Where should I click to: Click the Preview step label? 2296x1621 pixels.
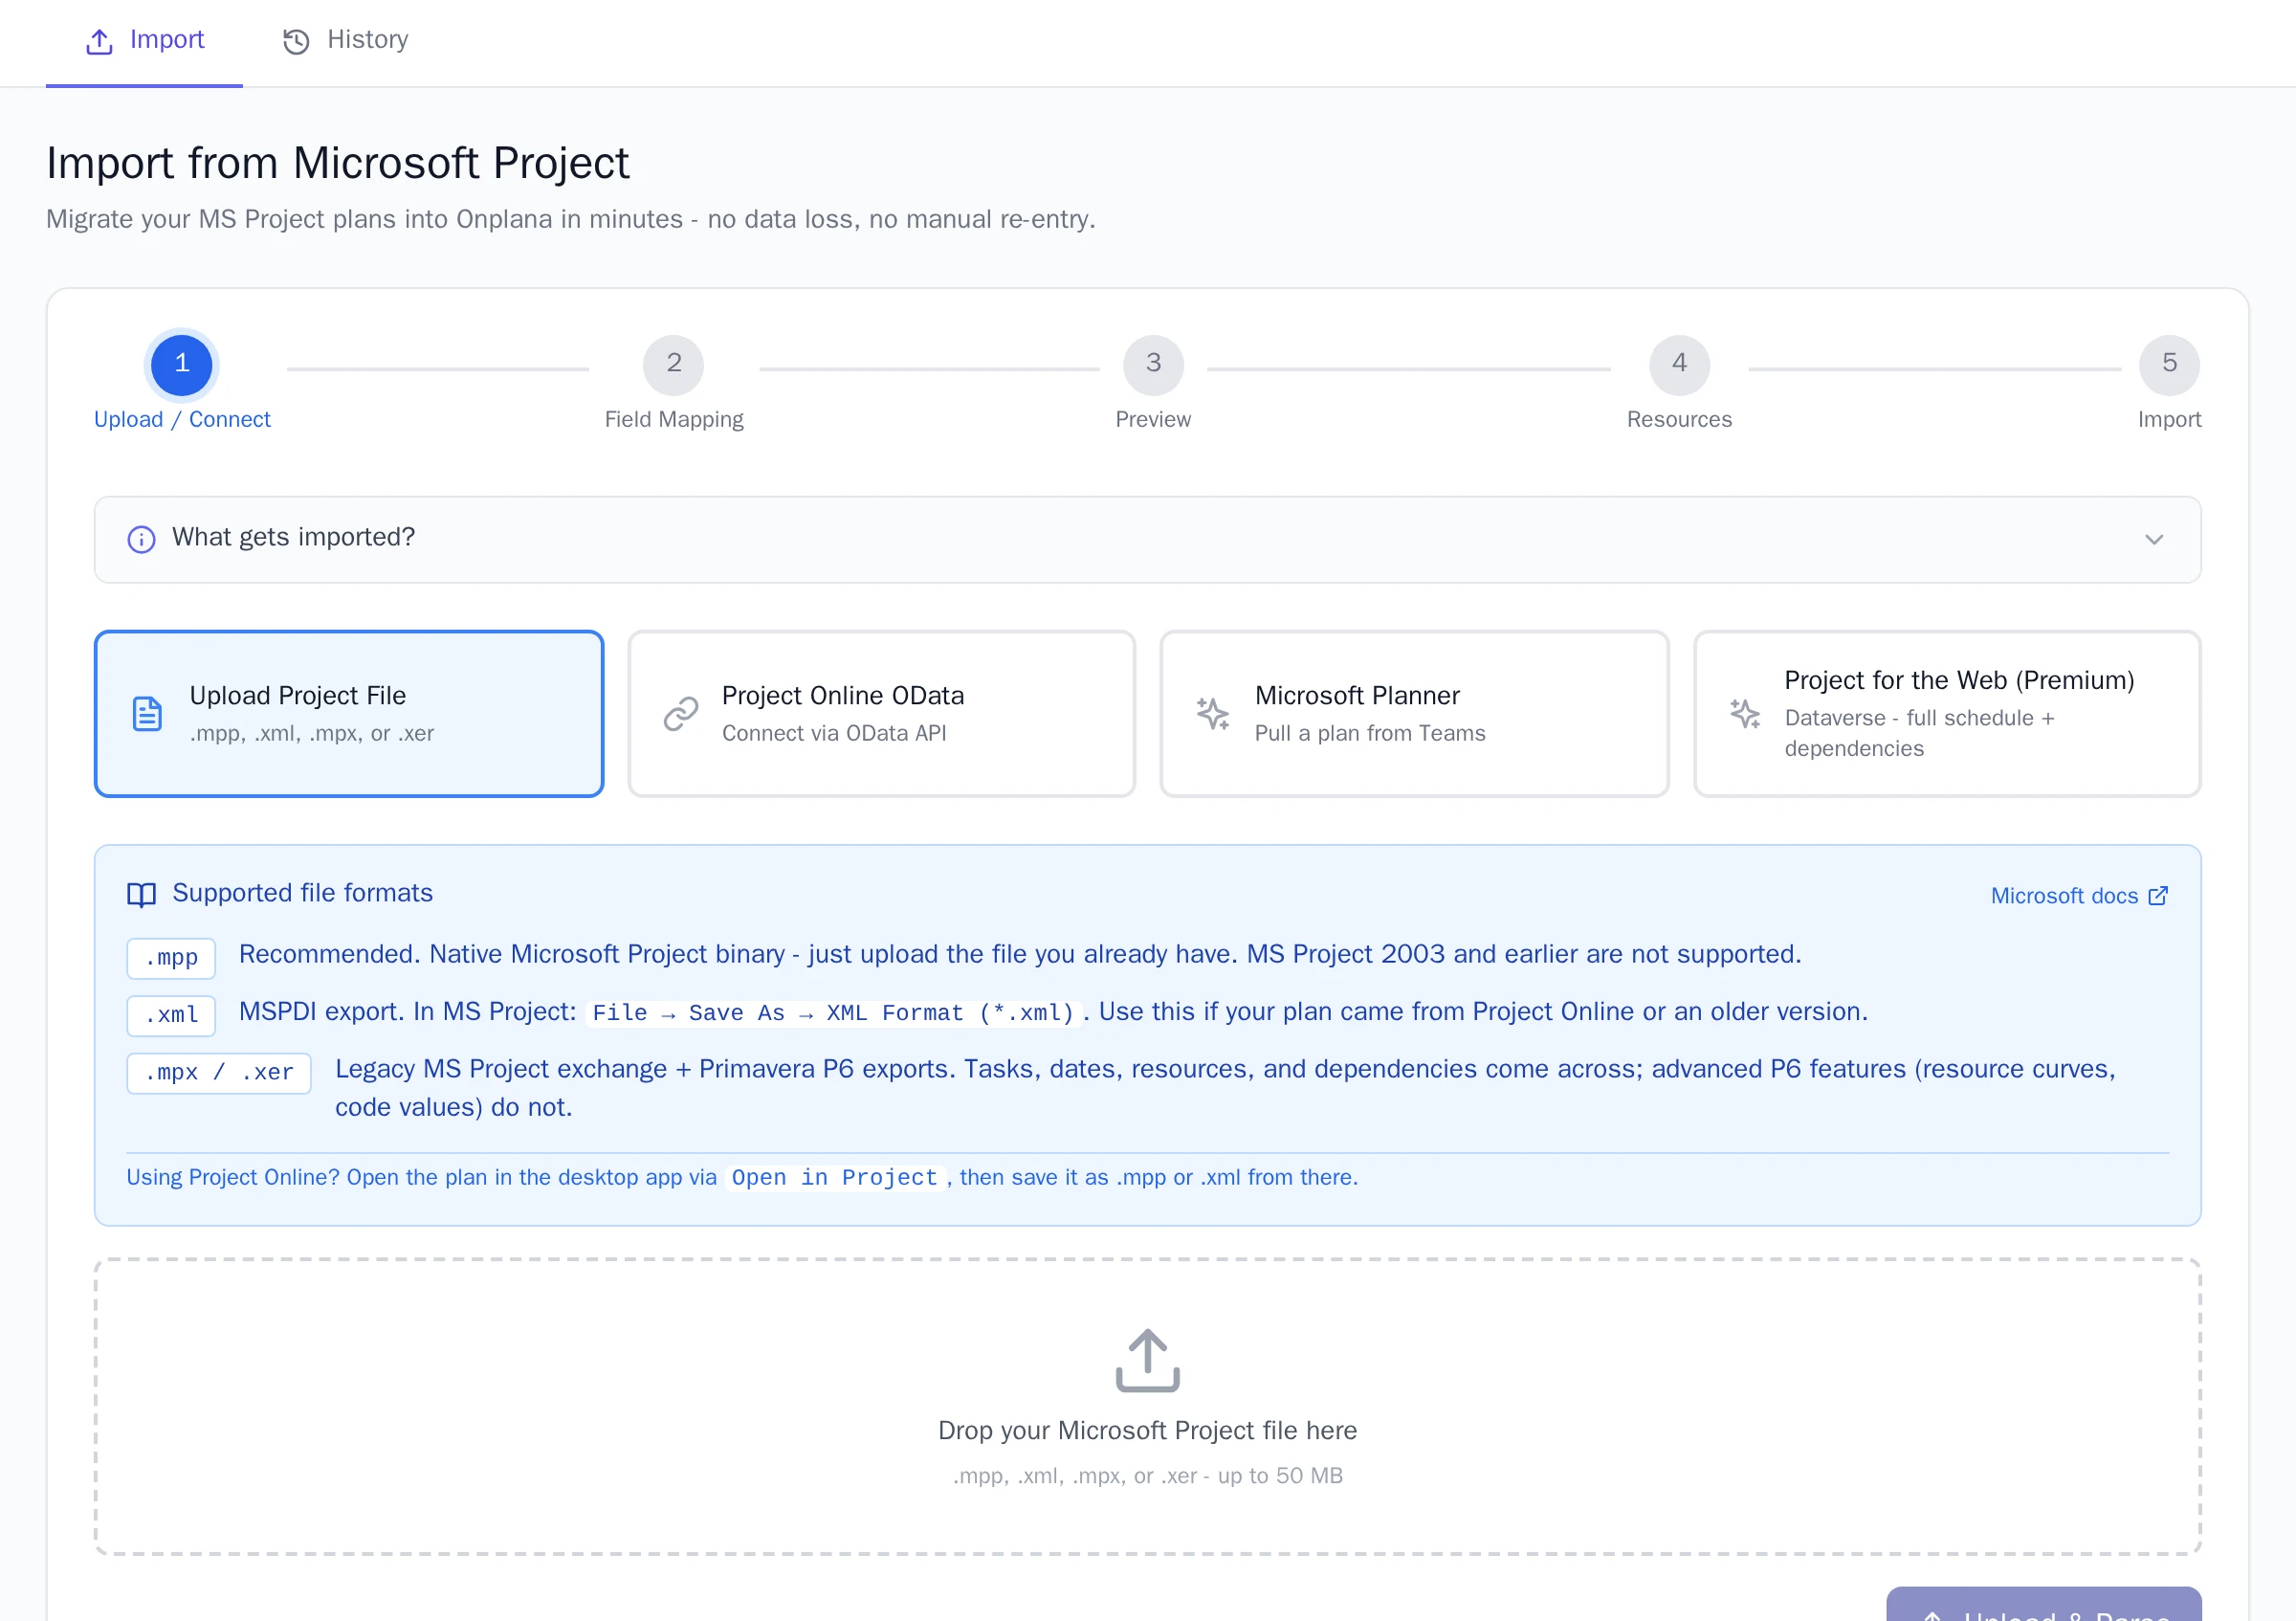coord(1153,420)
